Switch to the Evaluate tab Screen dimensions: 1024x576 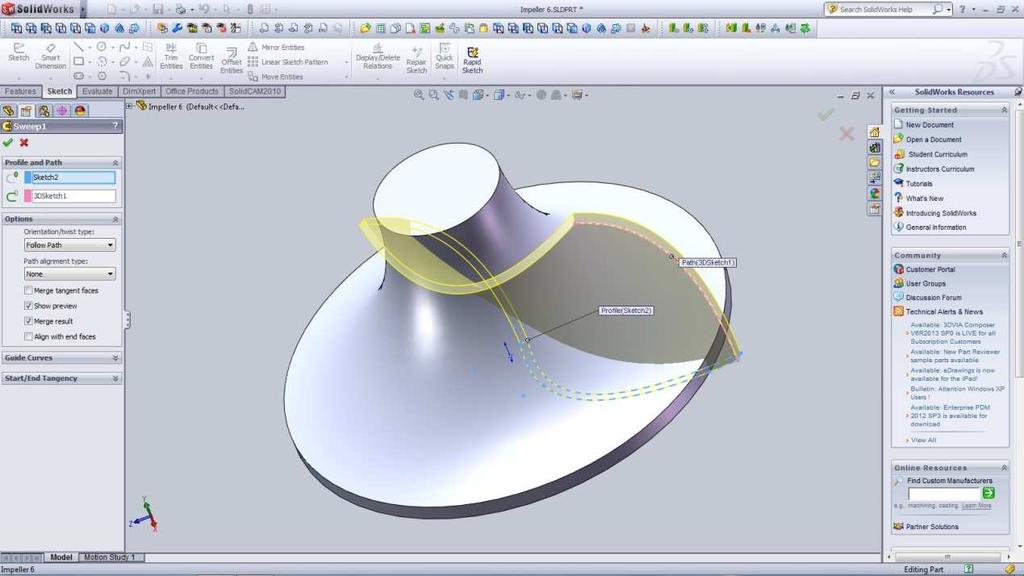coord(97,91)
